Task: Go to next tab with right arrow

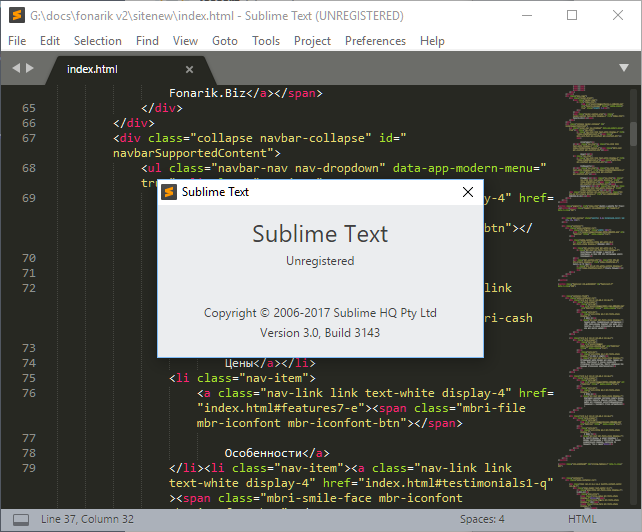Action: pos(29,68)
